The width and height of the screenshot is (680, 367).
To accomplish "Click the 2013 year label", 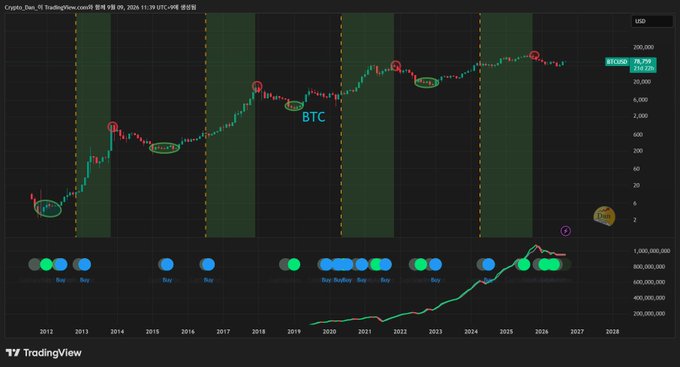I will pos(82,331).
